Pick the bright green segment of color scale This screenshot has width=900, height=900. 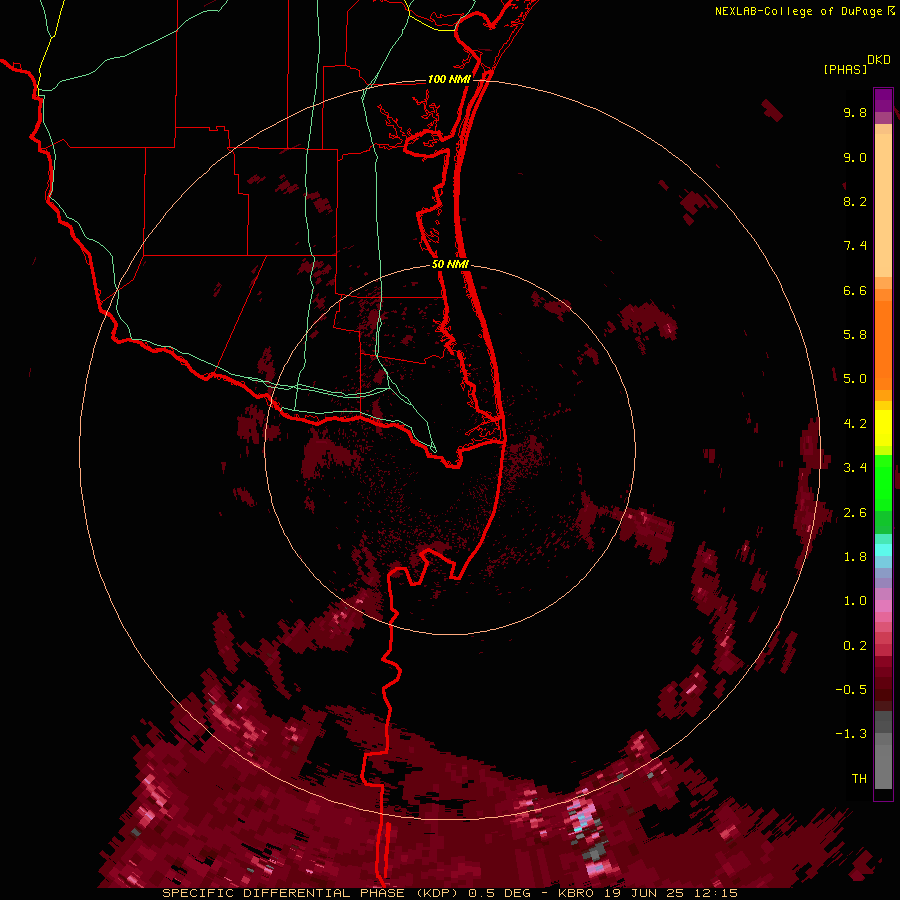(883, 482)
